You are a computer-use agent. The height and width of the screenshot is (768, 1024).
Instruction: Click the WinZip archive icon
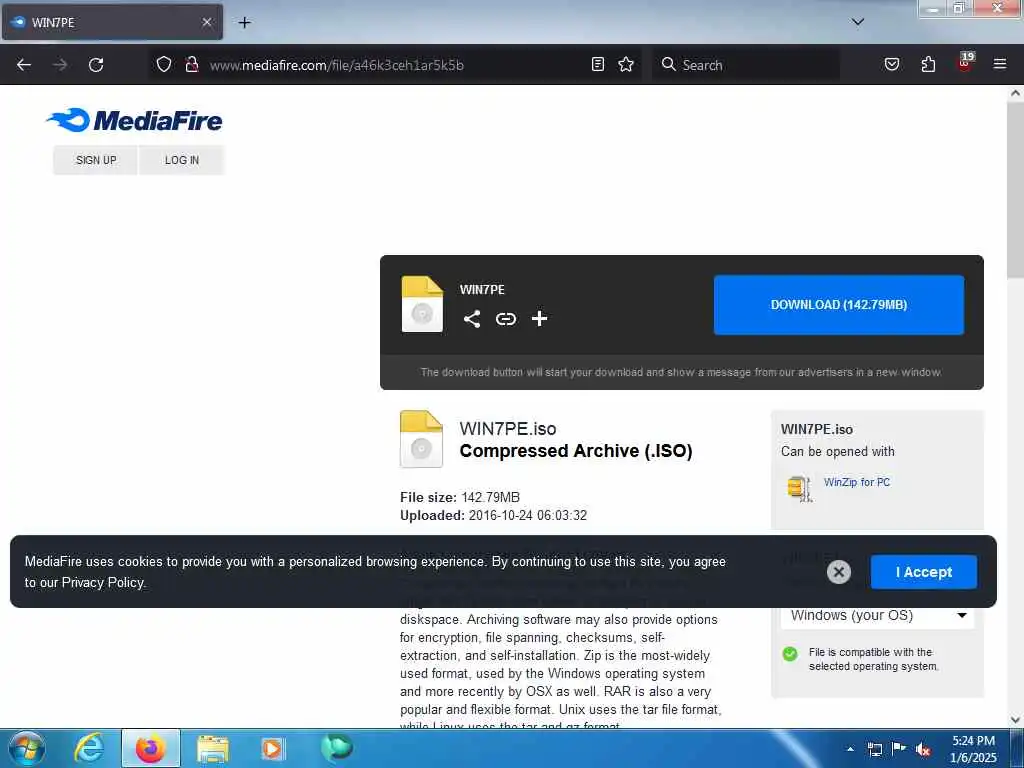[799, 488]
